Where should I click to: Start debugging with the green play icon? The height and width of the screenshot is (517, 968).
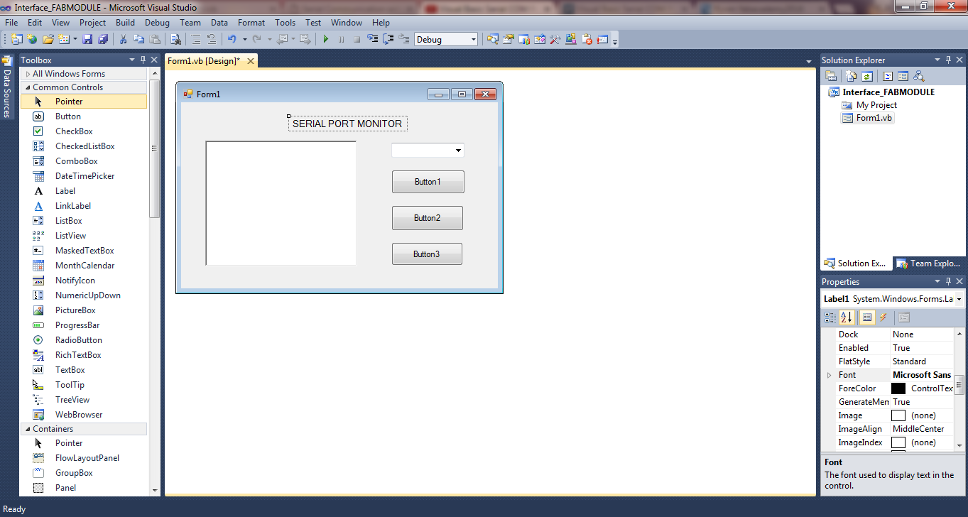click(325, 39)
